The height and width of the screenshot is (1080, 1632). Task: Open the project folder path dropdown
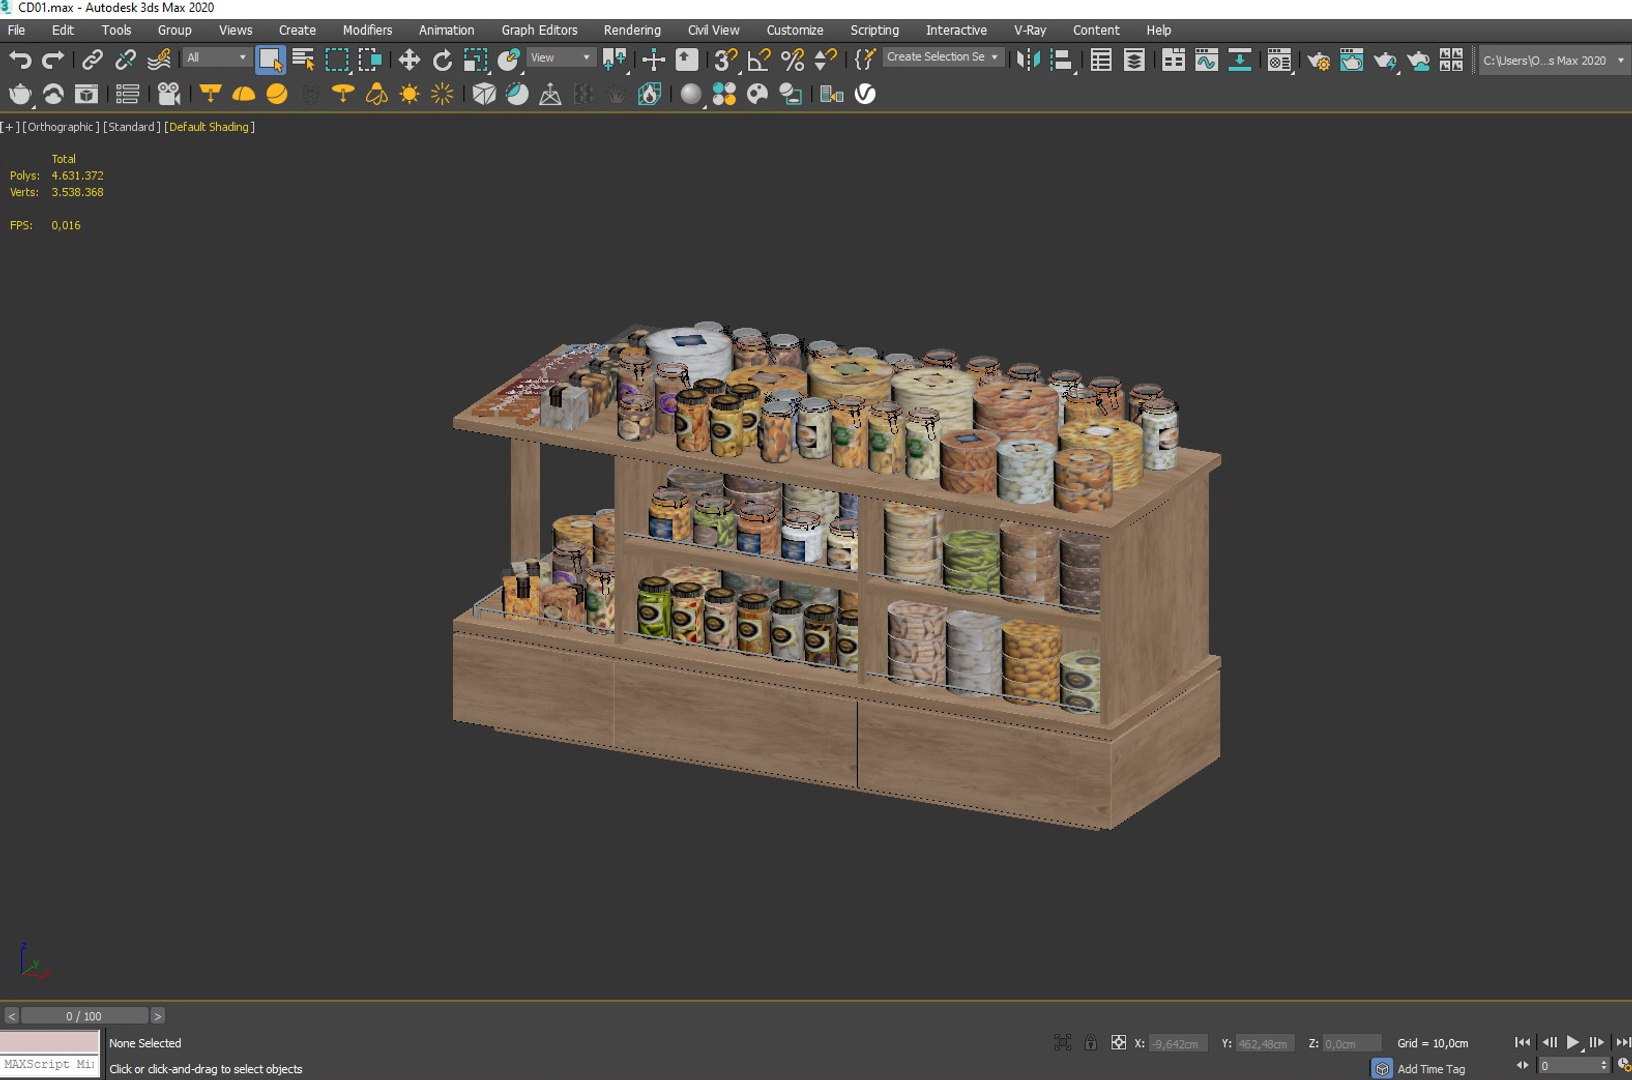point(1553,60)
